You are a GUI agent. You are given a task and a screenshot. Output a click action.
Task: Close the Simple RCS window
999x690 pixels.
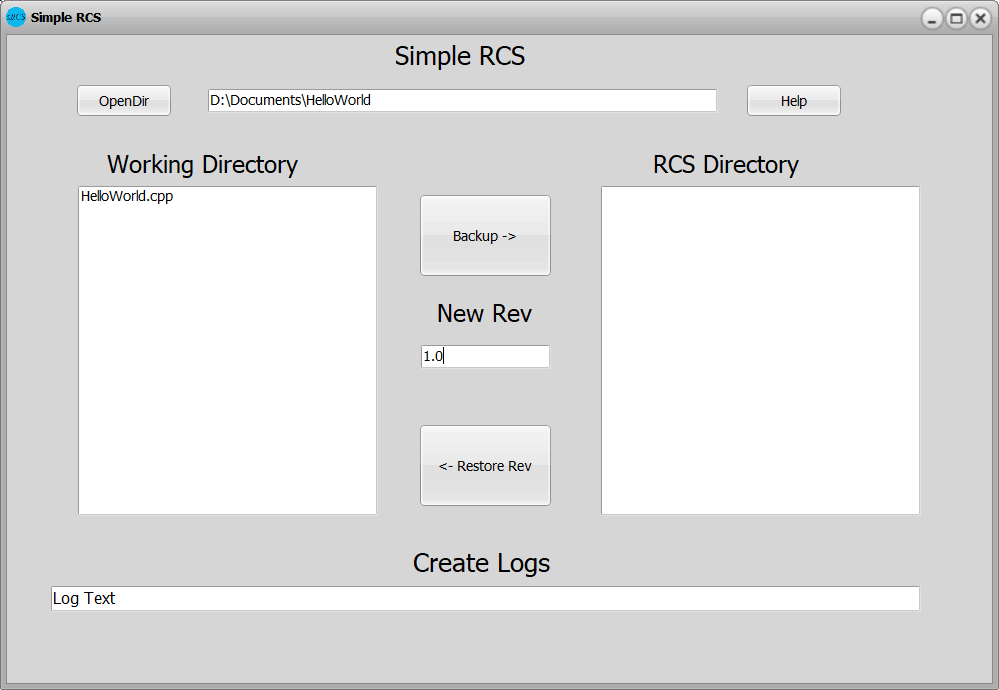980,18
